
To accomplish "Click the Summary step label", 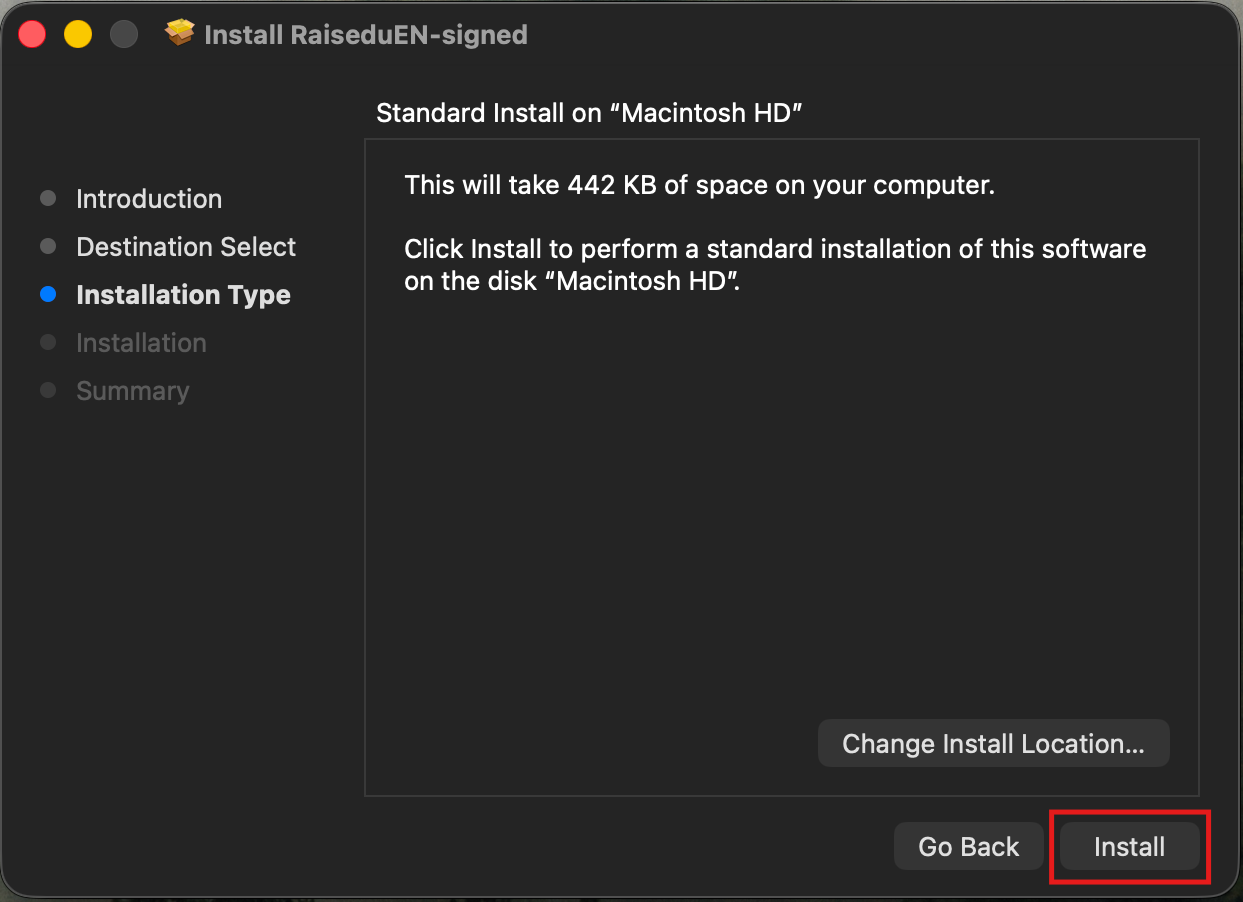I will (132, 391).
